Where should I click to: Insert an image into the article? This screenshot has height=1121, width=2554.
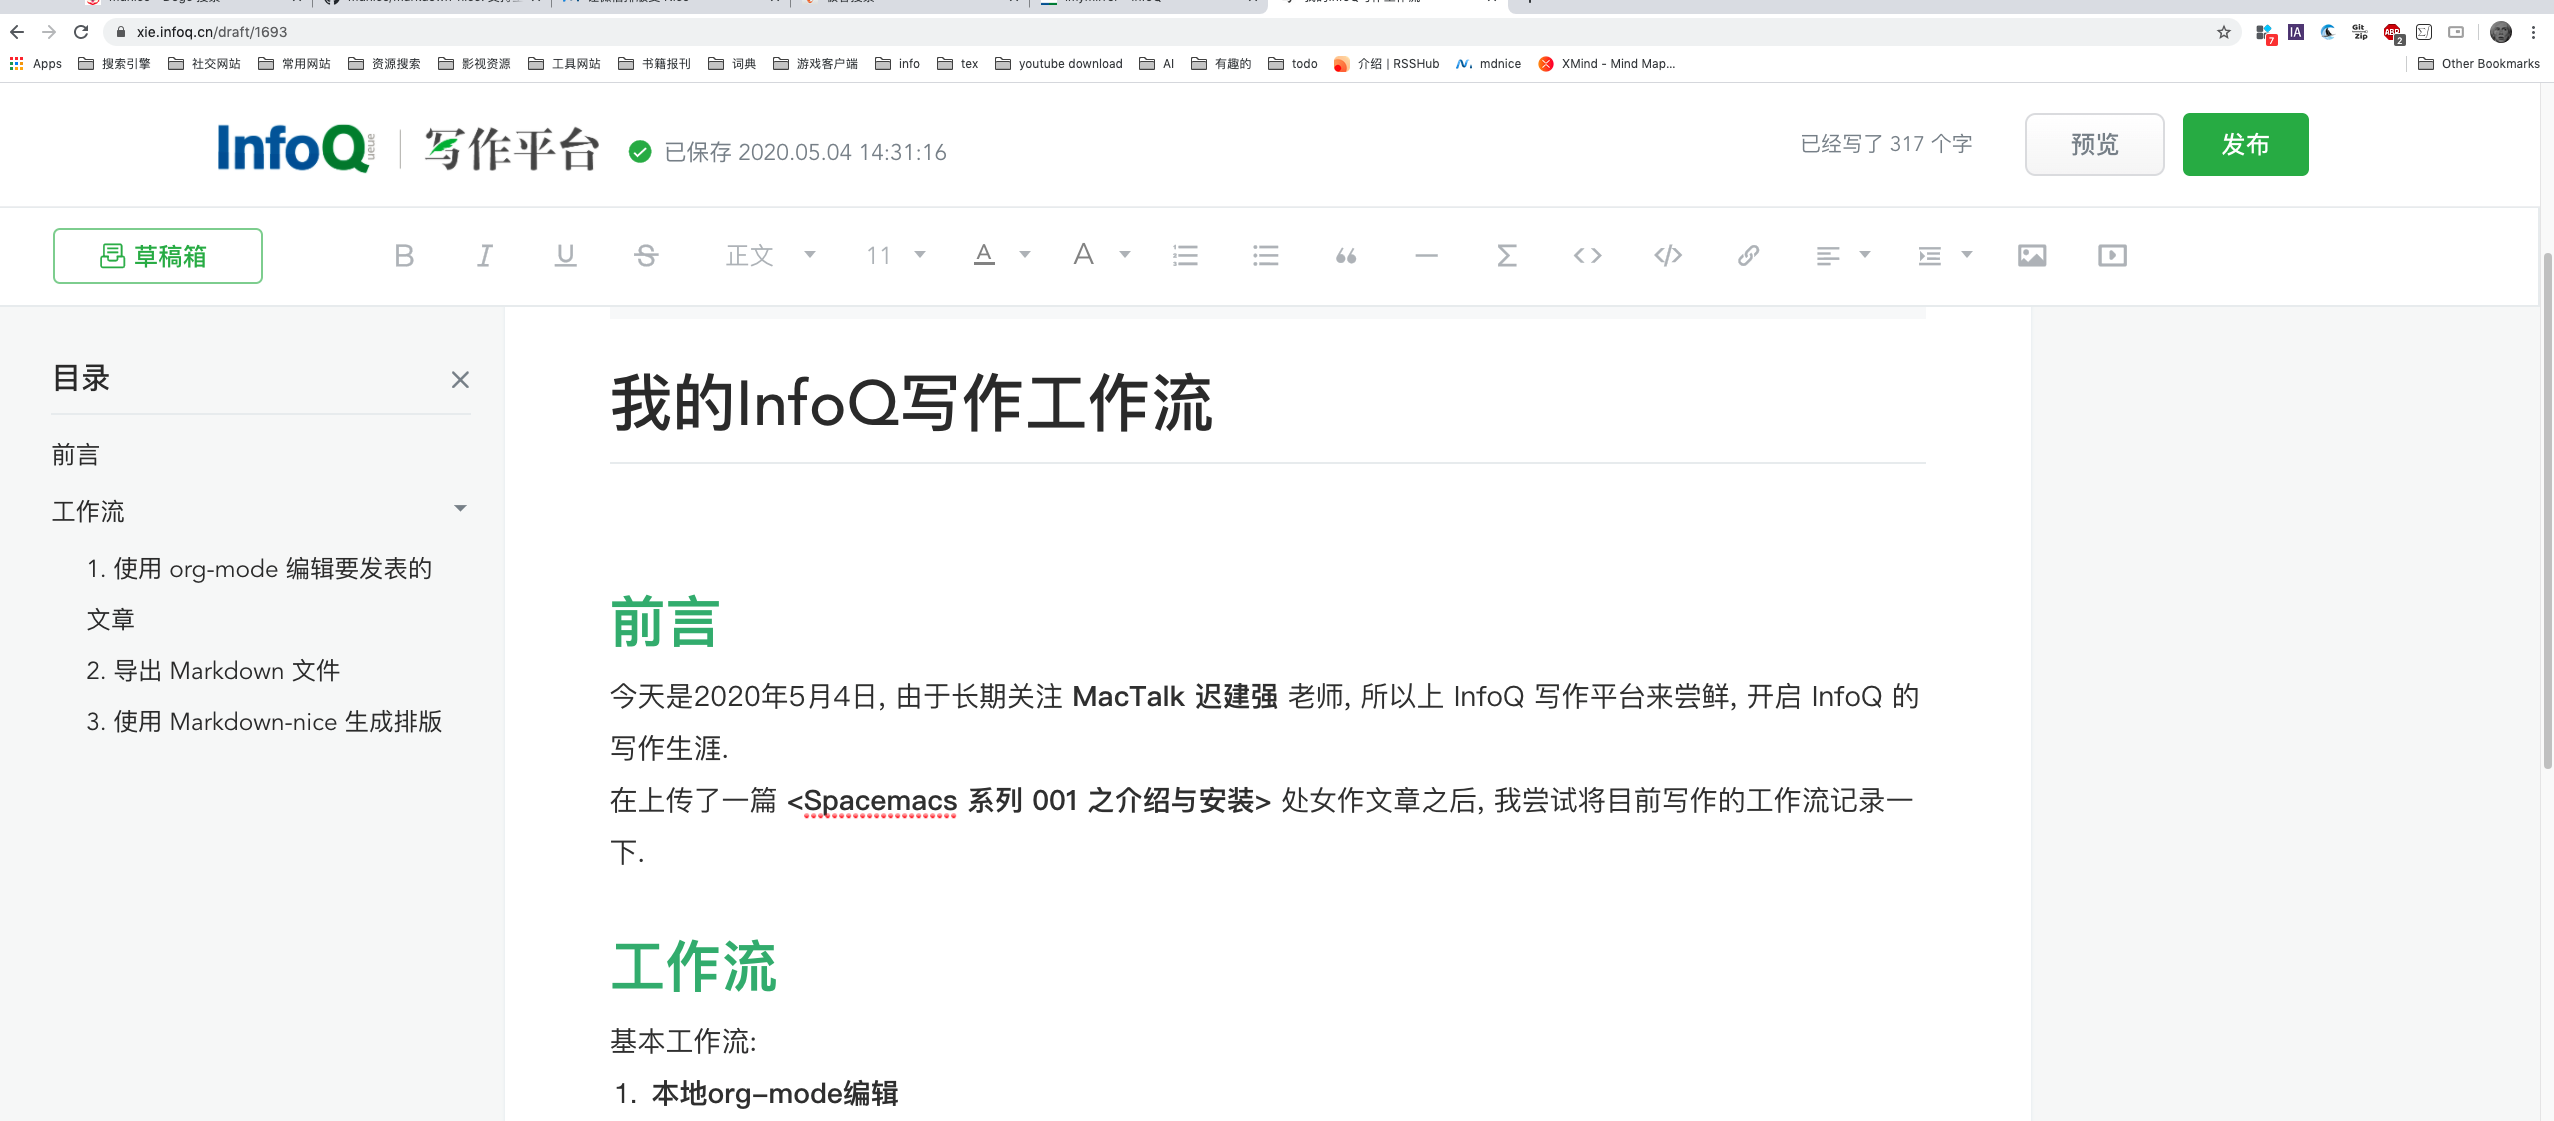pyautogui.click(x=2032, y=256)
